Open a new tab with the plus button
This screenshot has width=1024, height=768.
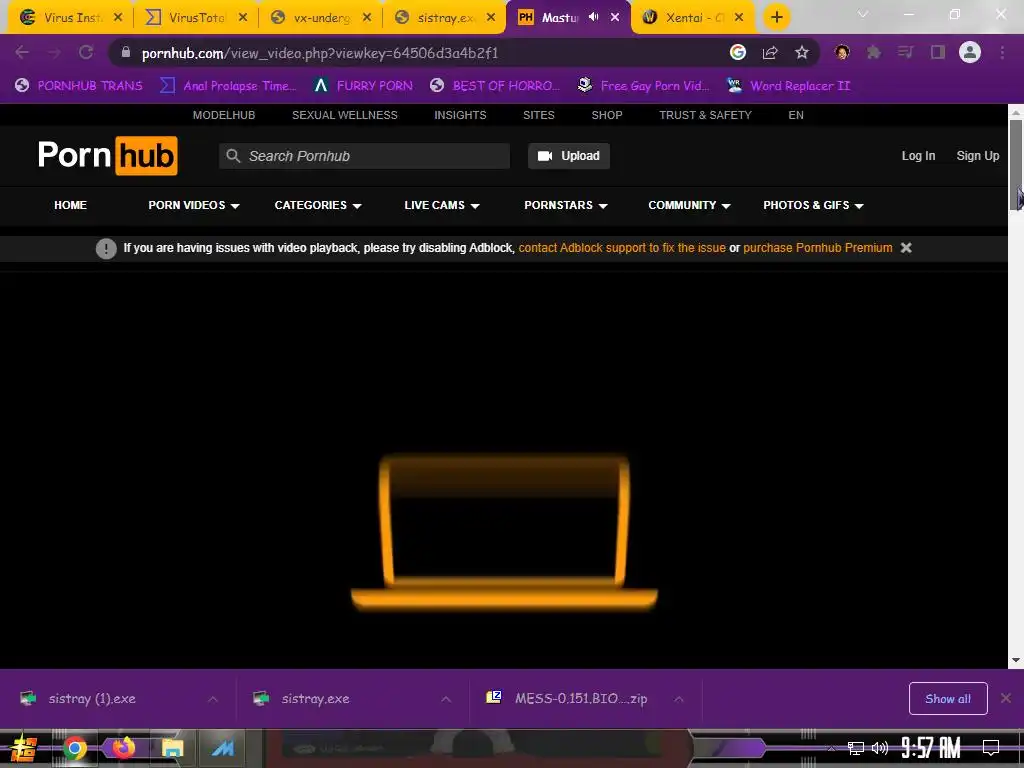(776, 17)
